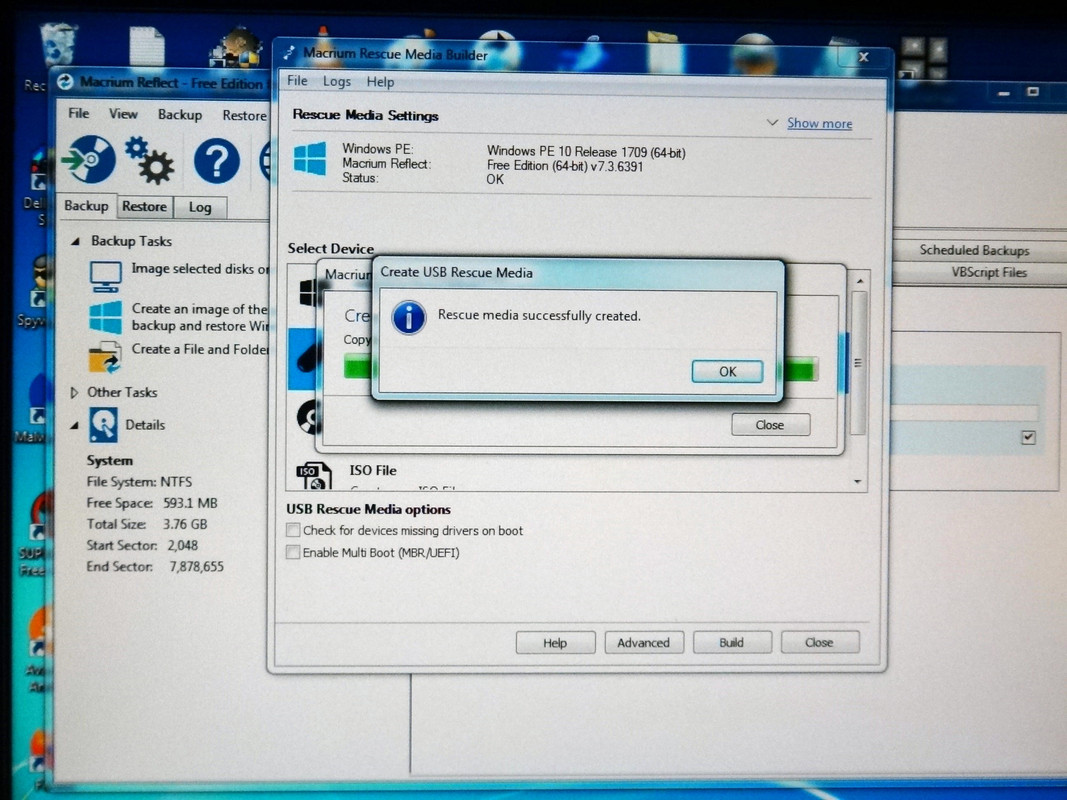Select Image selected disks task text
The image size is (1067, 800).
click(200, 269)
